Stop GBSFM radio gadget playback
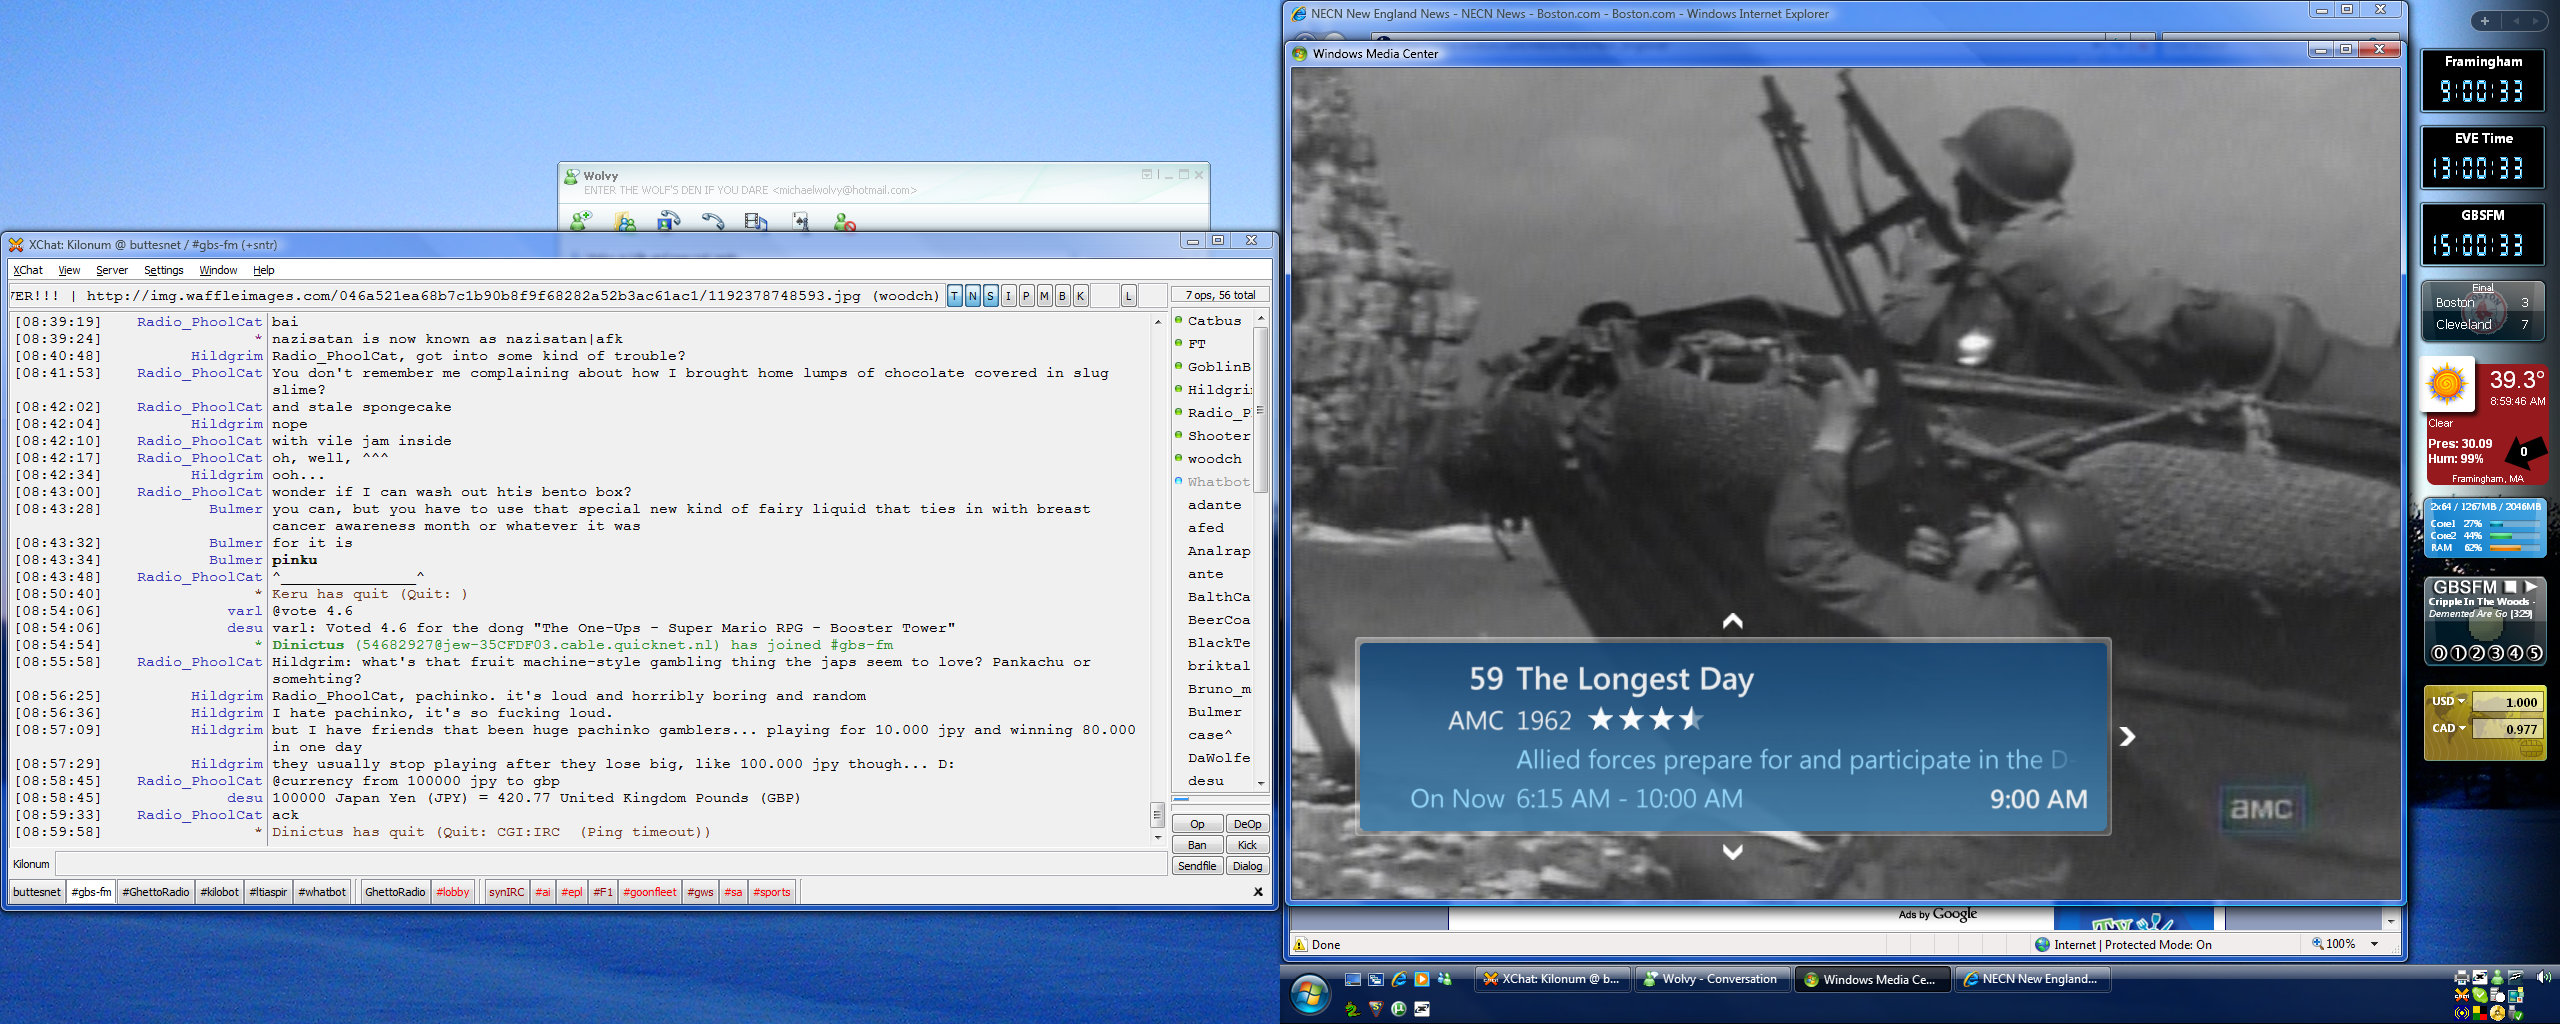 2510,587
